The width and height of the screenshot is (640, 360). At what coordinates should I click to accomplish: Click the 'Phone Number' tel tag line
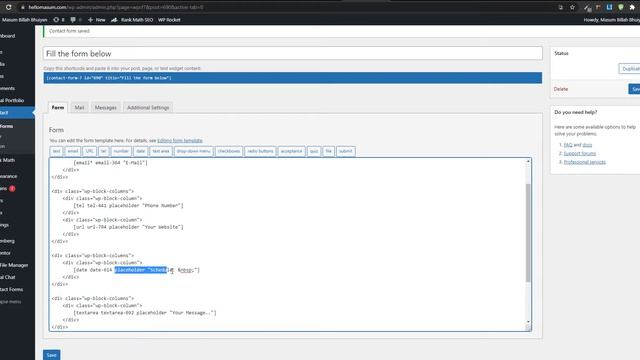(x=129, y=205)
